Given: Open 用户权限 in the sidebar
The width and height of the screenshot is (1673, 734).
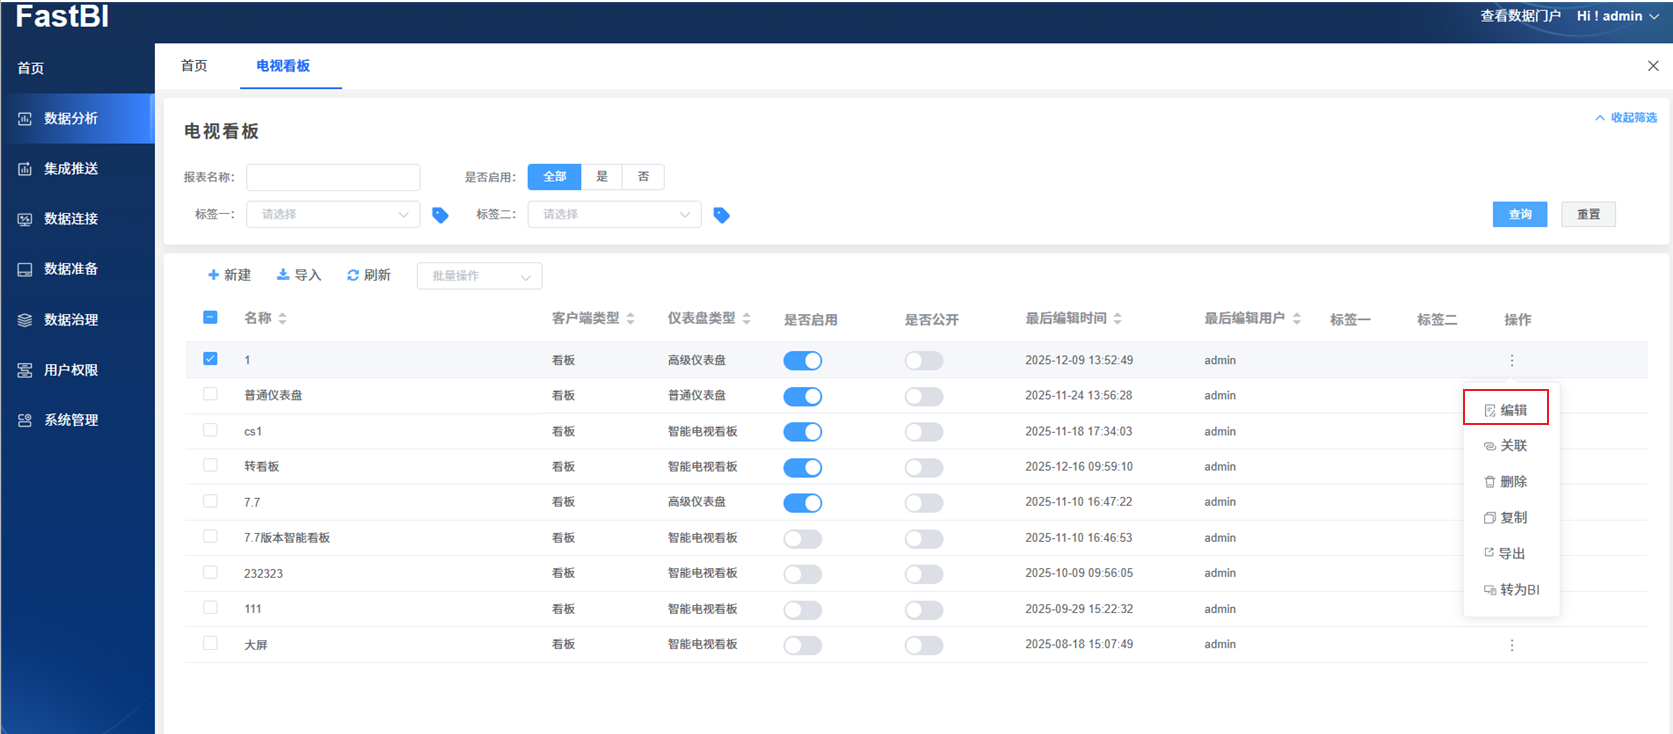Looking at the screenshot, I should [x=71, y=370].
